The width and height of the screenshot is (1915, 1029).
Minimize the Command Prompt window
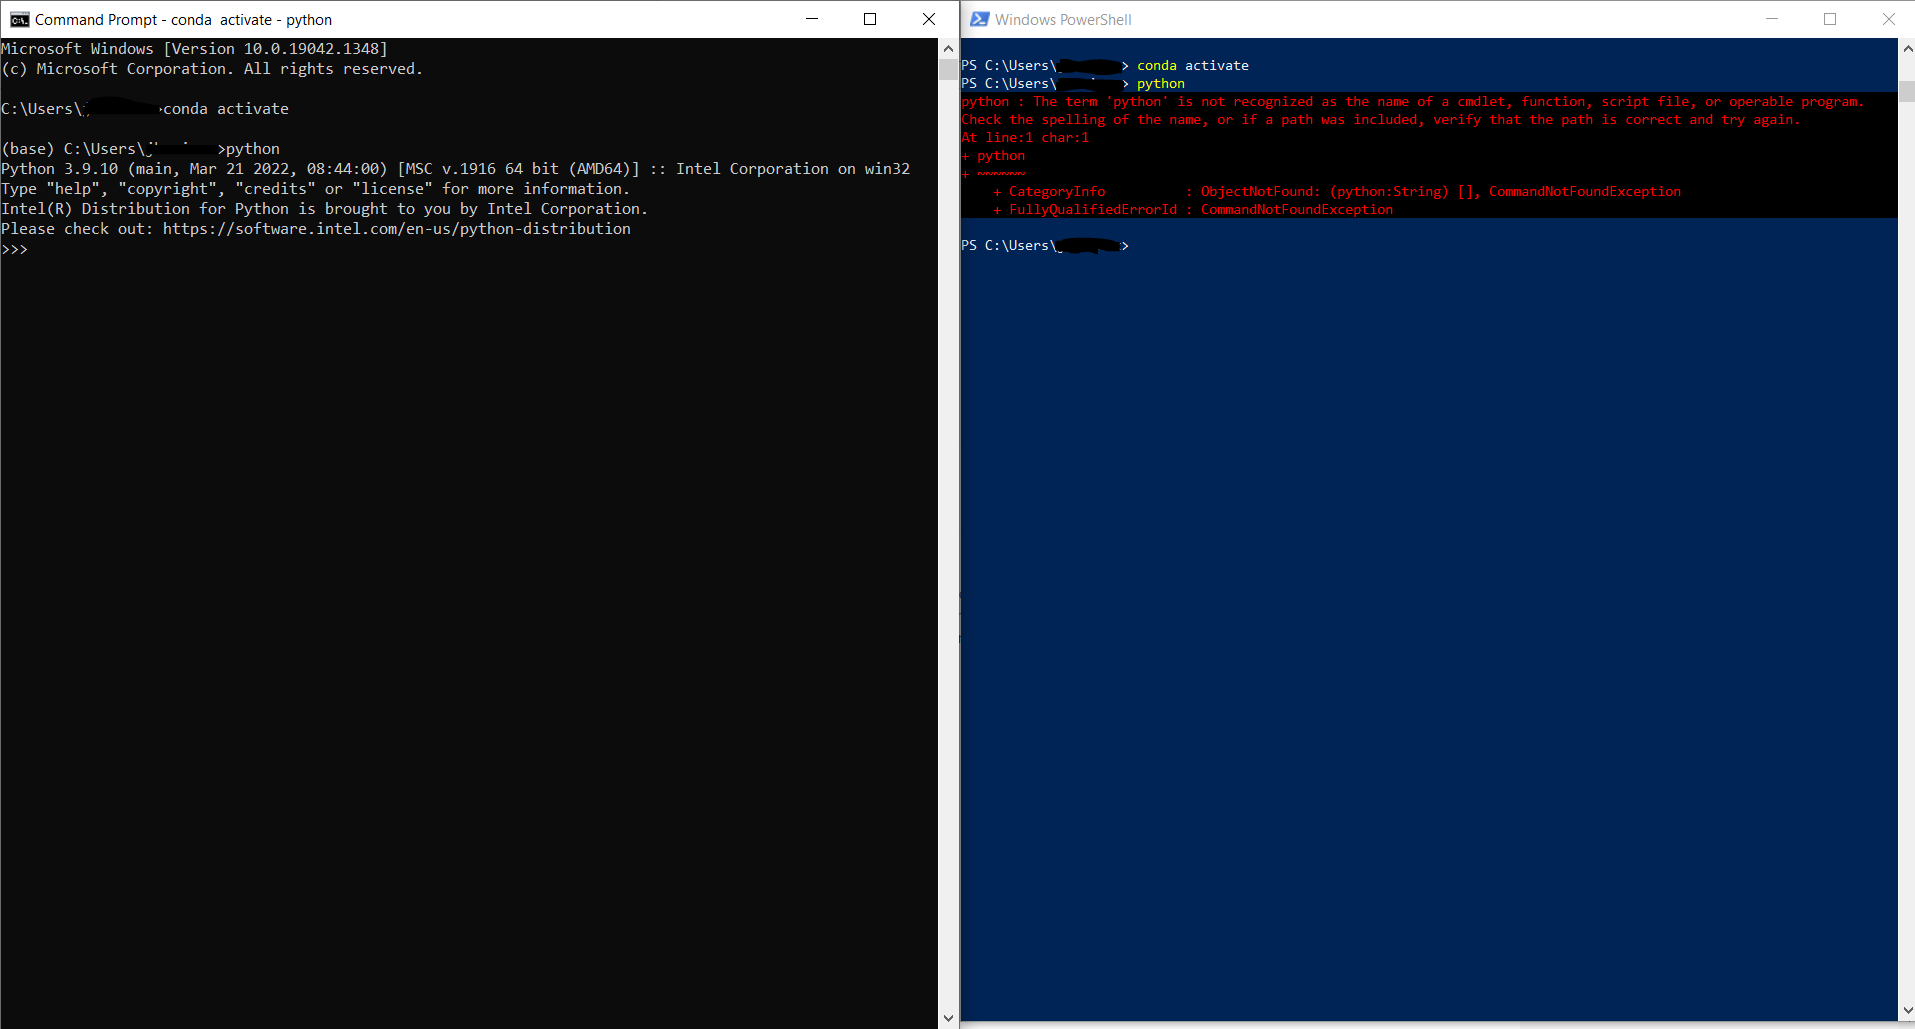[812, 19]
